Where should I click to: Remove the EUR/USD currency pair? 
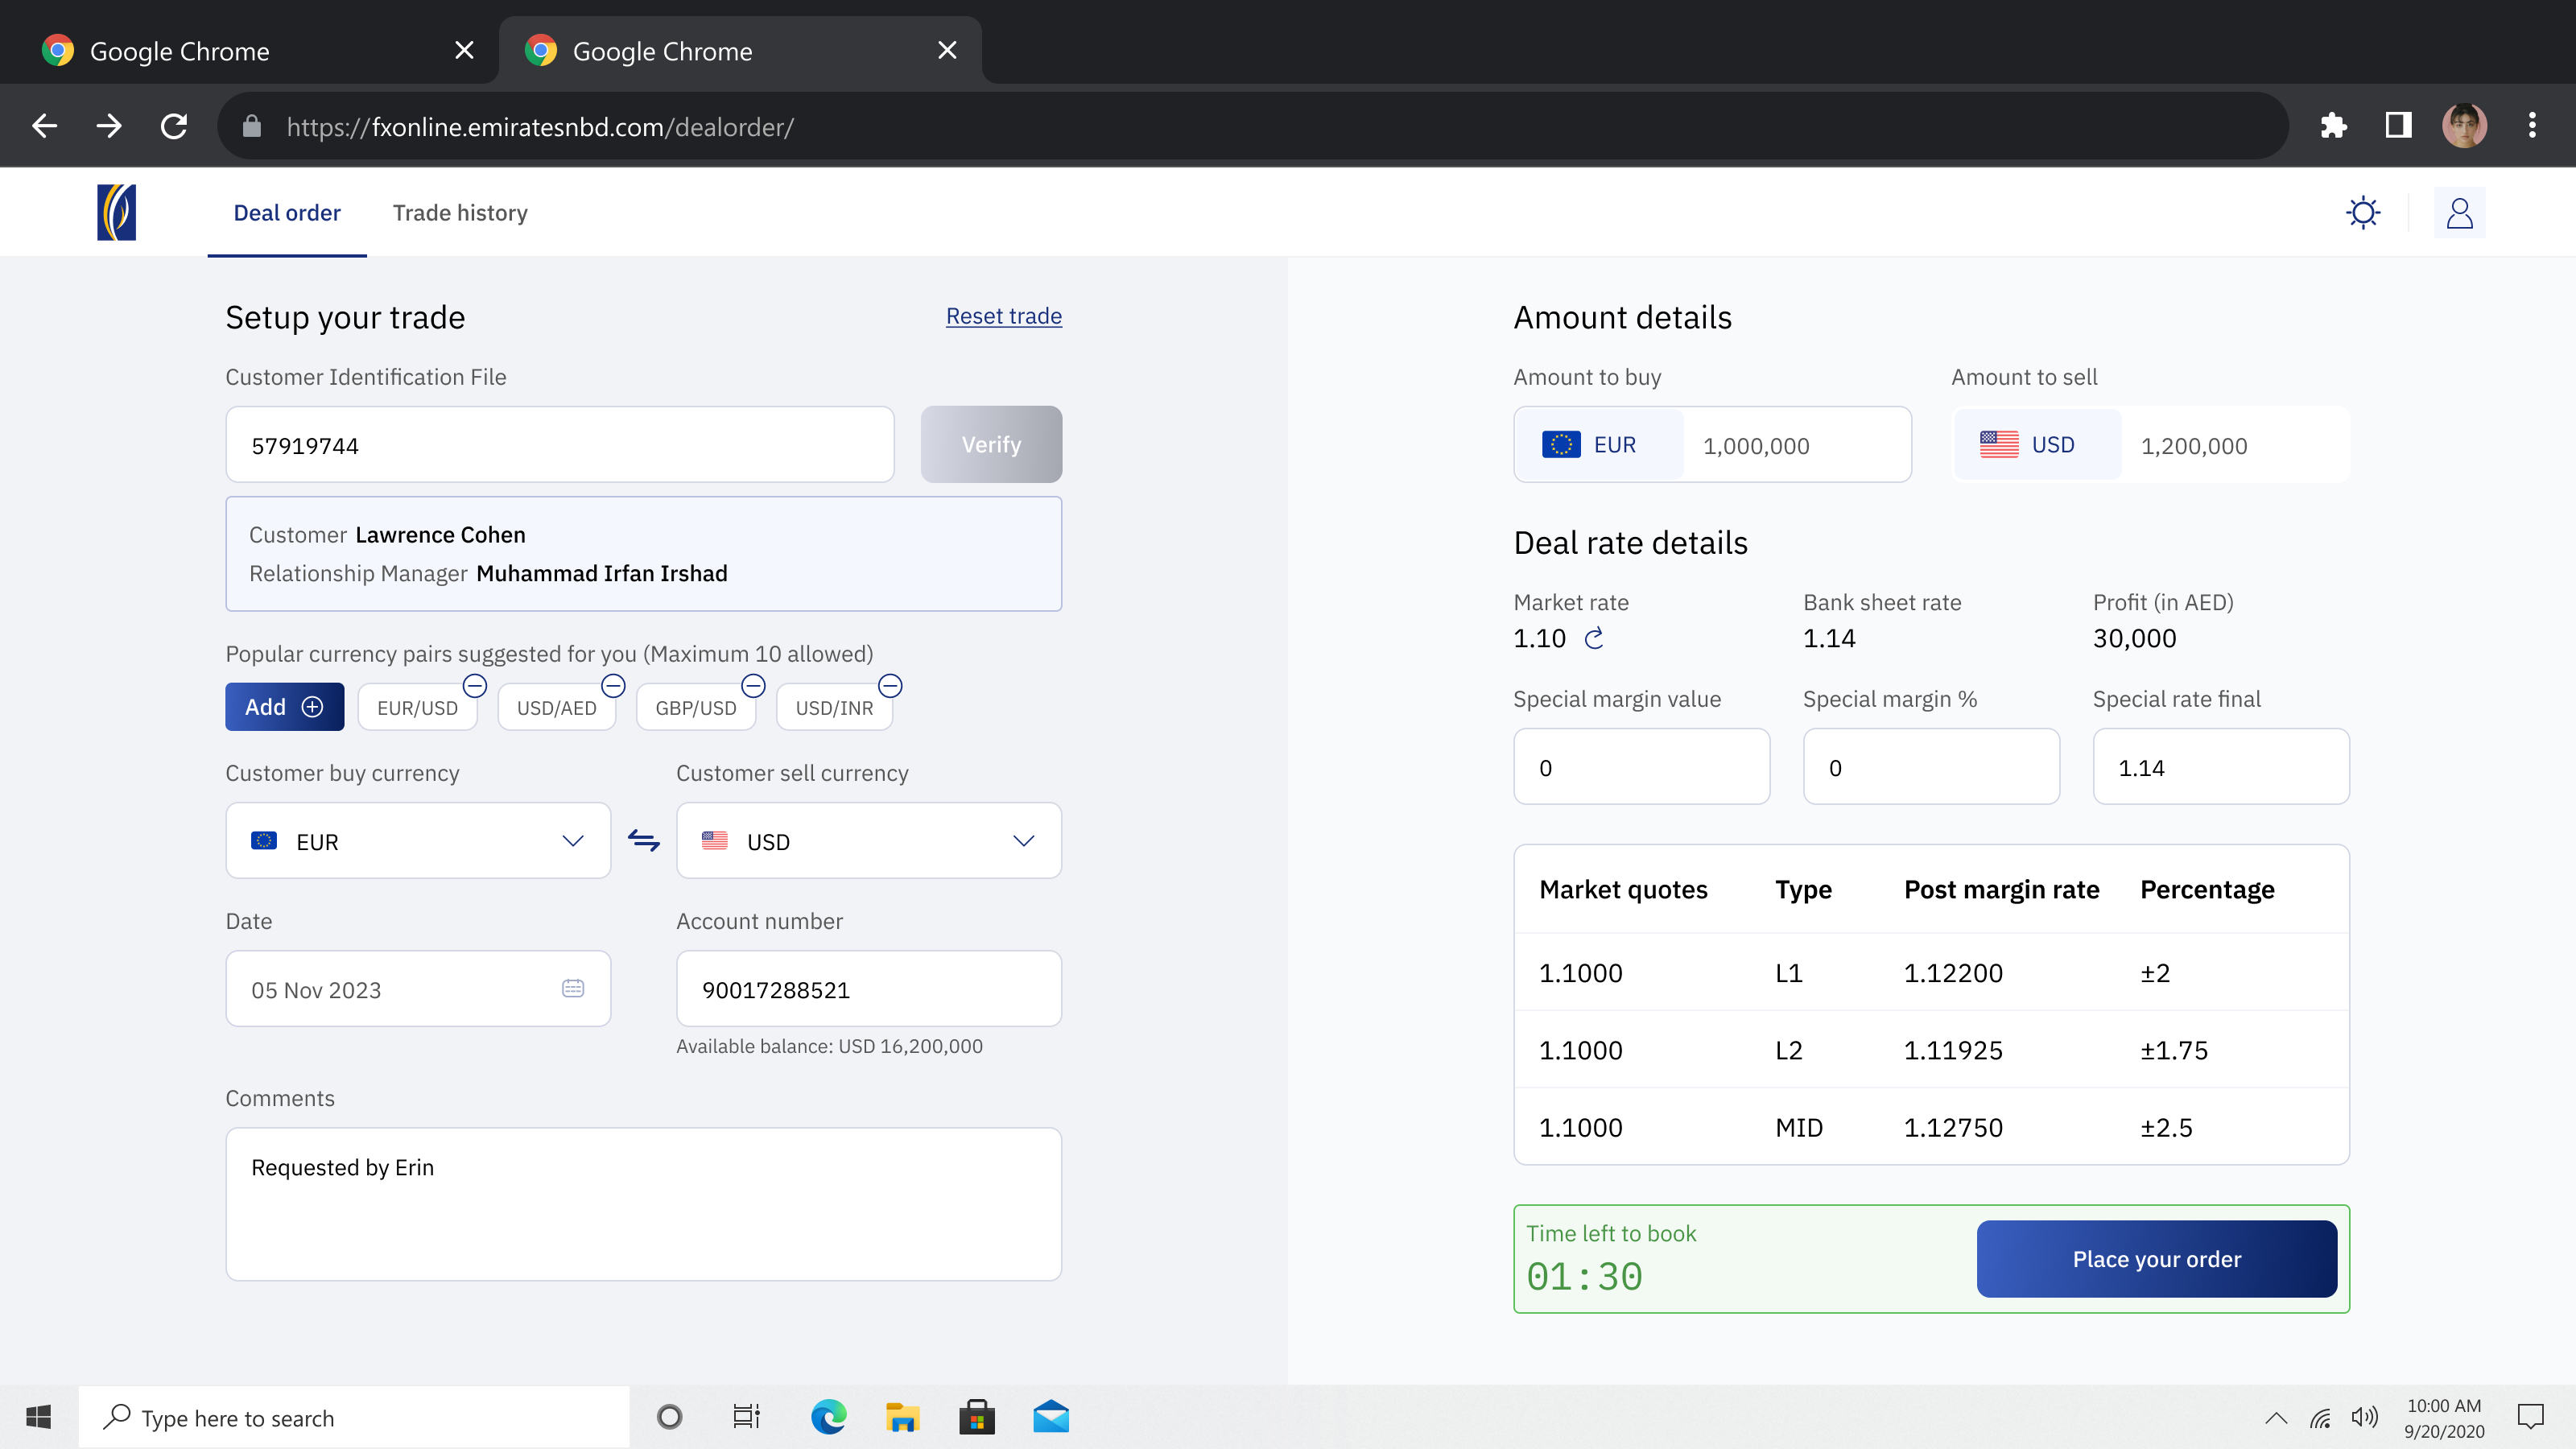pyautogui.click(x=475, y=686)
